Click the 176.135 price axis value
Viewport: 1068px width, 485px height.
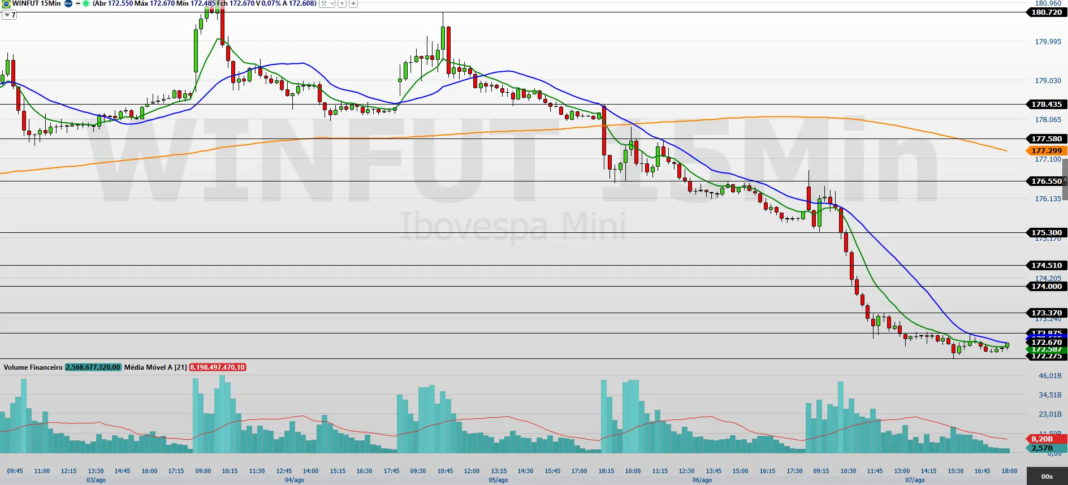(1048, 198)
